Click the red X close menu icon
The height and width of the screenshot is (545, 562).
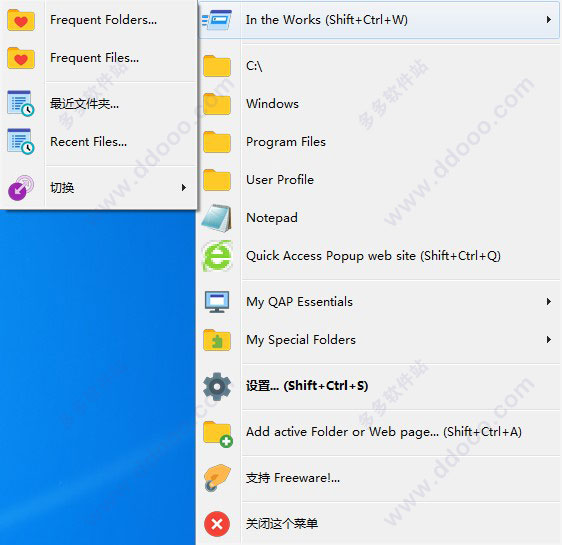click(x=217, y=524)
